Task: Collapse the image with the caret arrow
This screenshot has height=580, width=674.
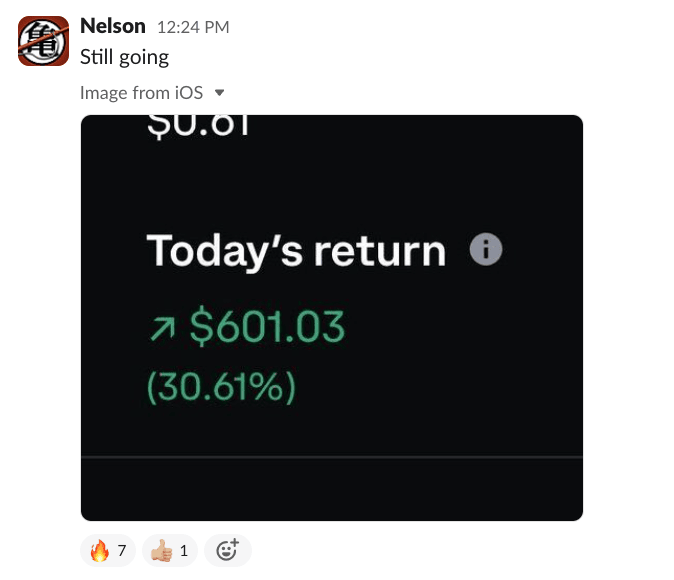Action: (220, 93)
